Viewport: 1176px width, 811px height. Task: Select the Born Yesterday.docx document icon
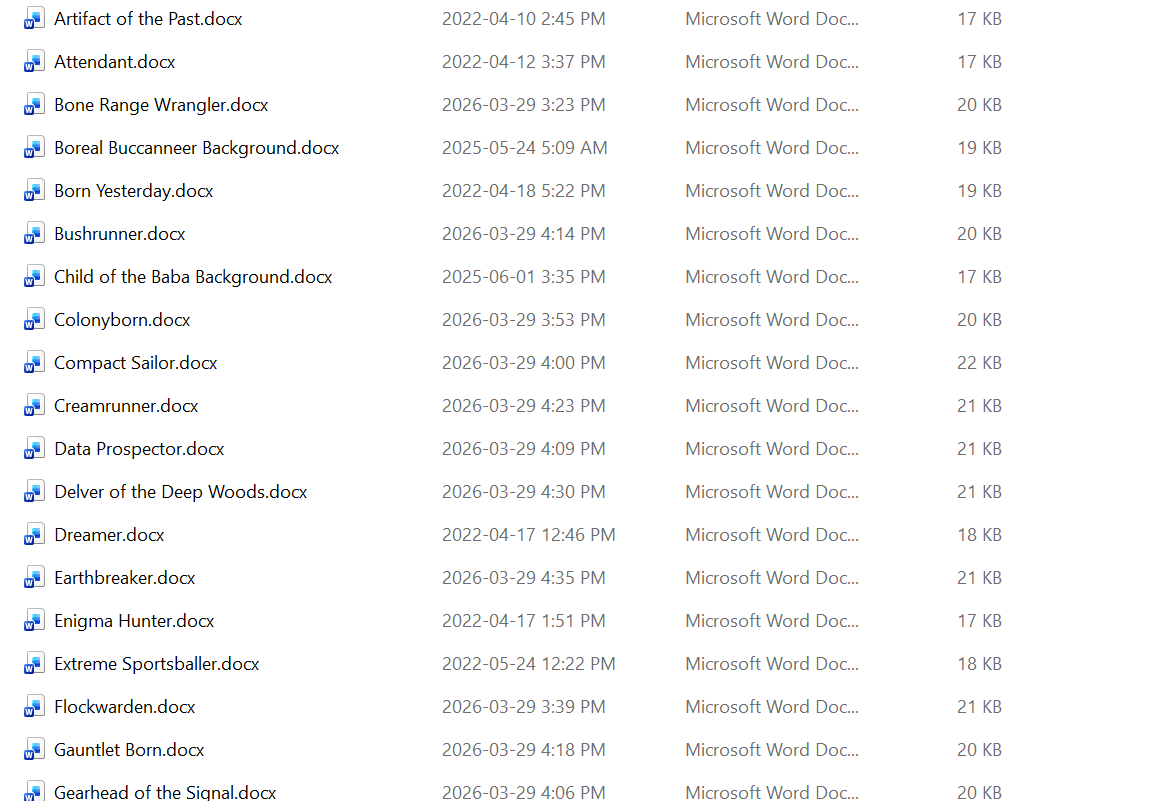[x=35, y=191]
